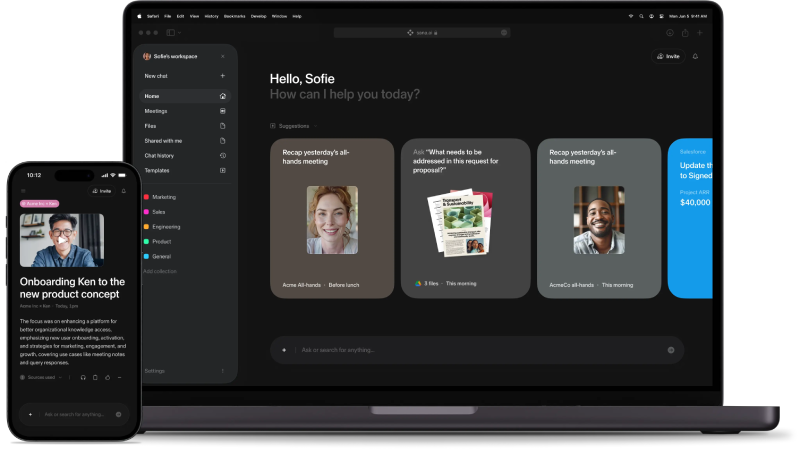The height and width of the screenshot is (454, 800).
Task: Select the red Marketing collection swatch
Action: click(146, 197)
